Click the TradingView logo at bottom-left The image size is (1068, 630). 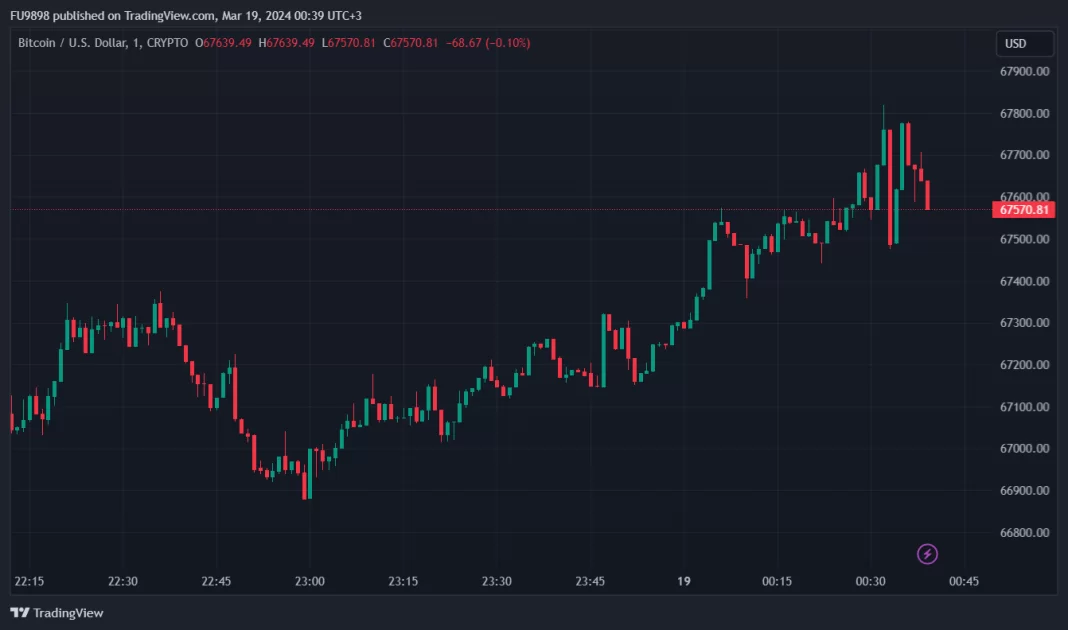(57, 612)
